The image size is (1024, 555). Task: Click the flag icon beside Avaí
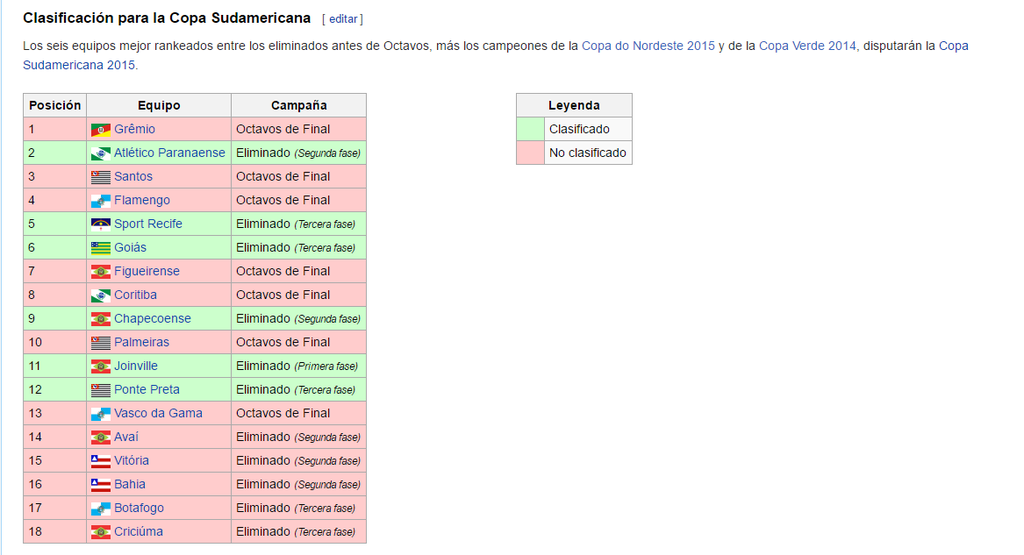click(x=101, y=437)
